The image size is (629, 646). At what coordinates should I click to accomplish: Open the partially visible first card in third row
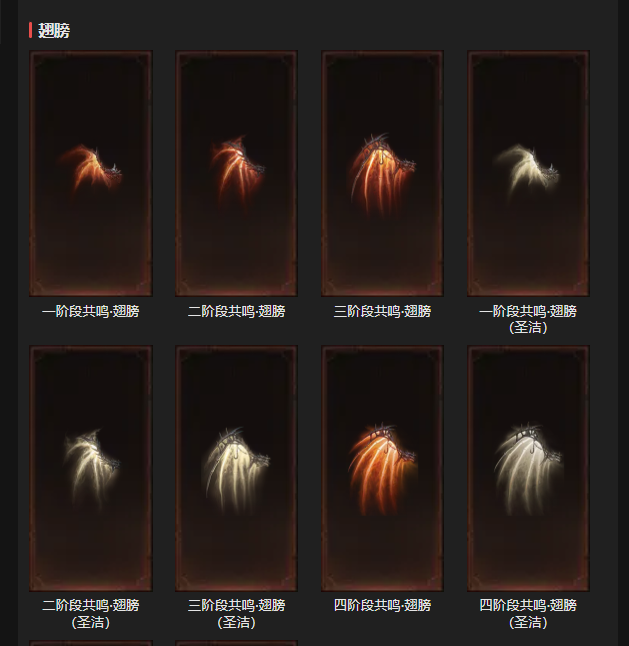91,643
